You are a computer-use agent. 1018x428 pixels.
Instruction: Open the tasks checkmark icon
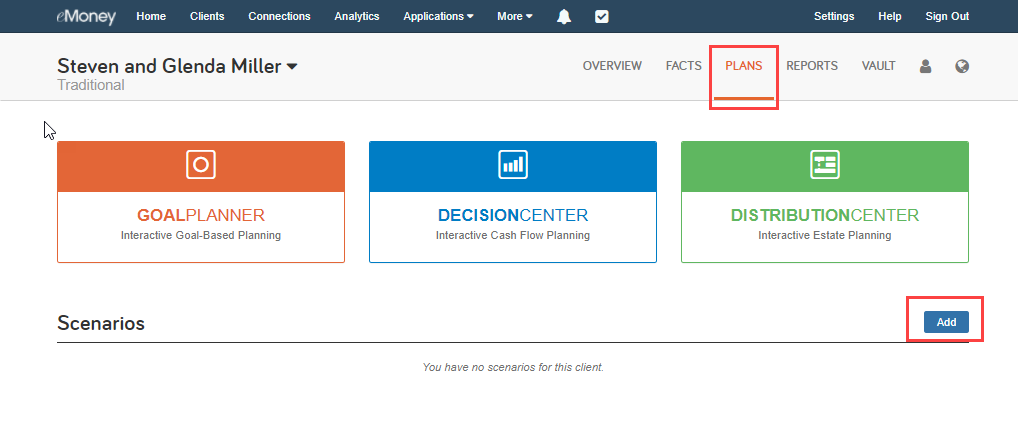point(602,17)
